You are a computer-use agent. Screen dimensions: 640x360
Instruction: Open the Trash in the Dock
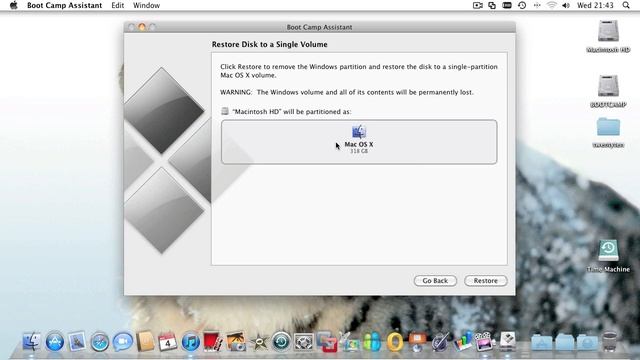(x=610, y=342)
